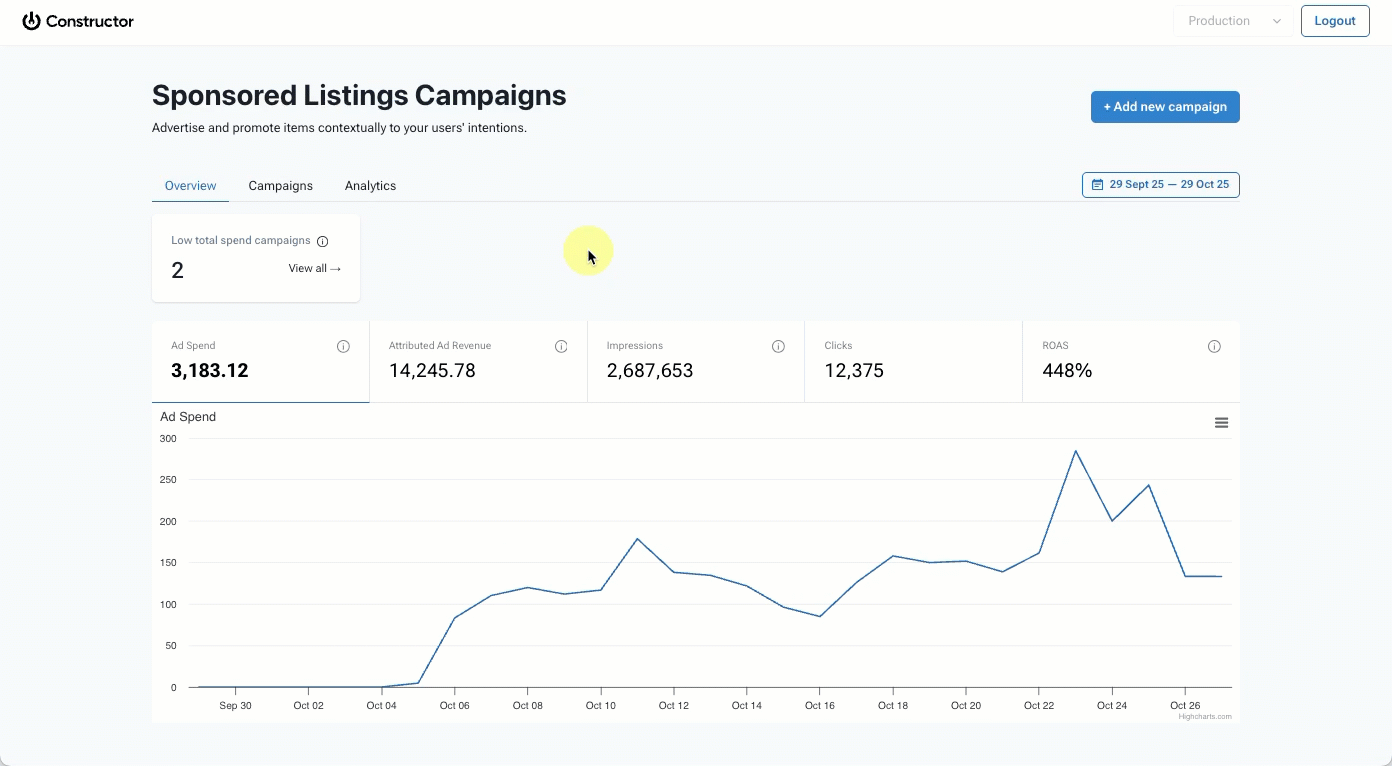Click the Ad Spend value 3,183.12
This screenshot has height=766, width=1392.
tap(210, 371)
